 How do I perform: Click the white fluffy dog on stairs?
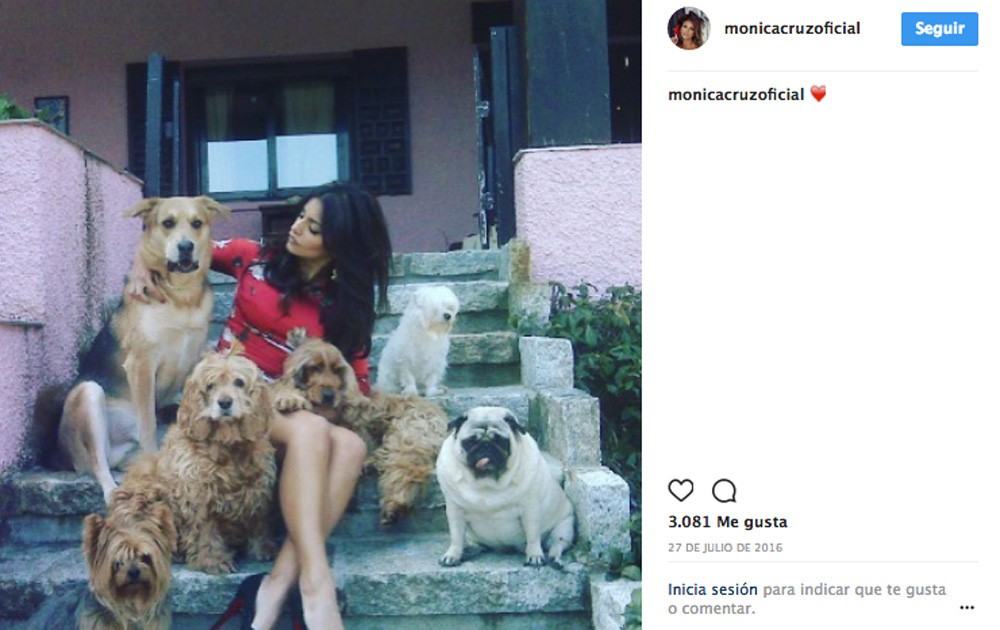pyautogui.click(x=417, y=342)
